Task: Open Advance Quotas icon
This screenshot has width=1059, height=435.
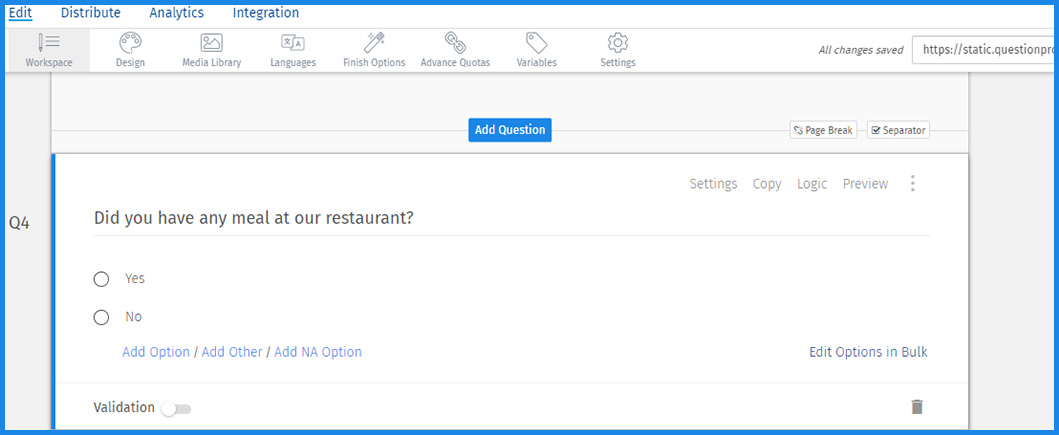Action: (455, 43)
